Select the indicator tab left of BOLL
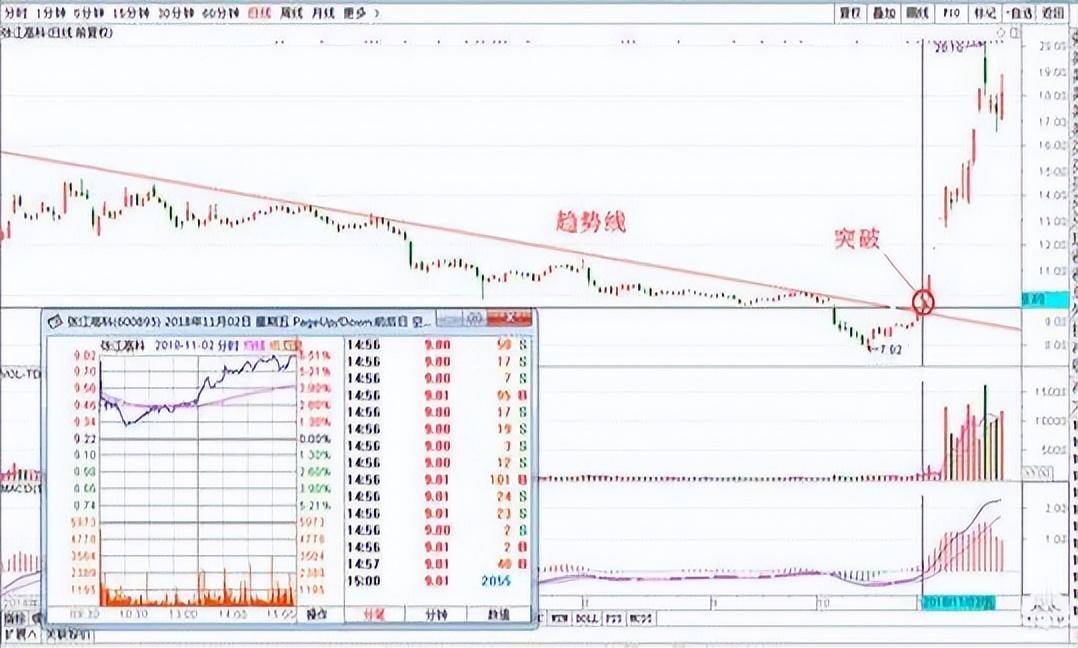The width and height of the screenshot is (1078, 648). click(x=560, y=619)
